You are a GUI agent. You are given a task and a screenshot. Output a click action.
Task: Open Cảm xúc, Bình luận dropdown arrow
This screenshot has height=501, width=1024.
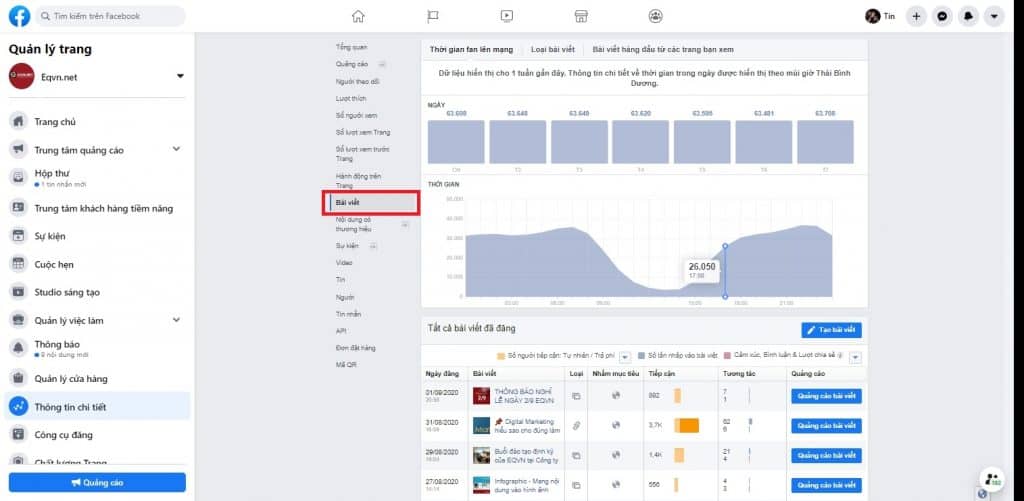point(856,357)
